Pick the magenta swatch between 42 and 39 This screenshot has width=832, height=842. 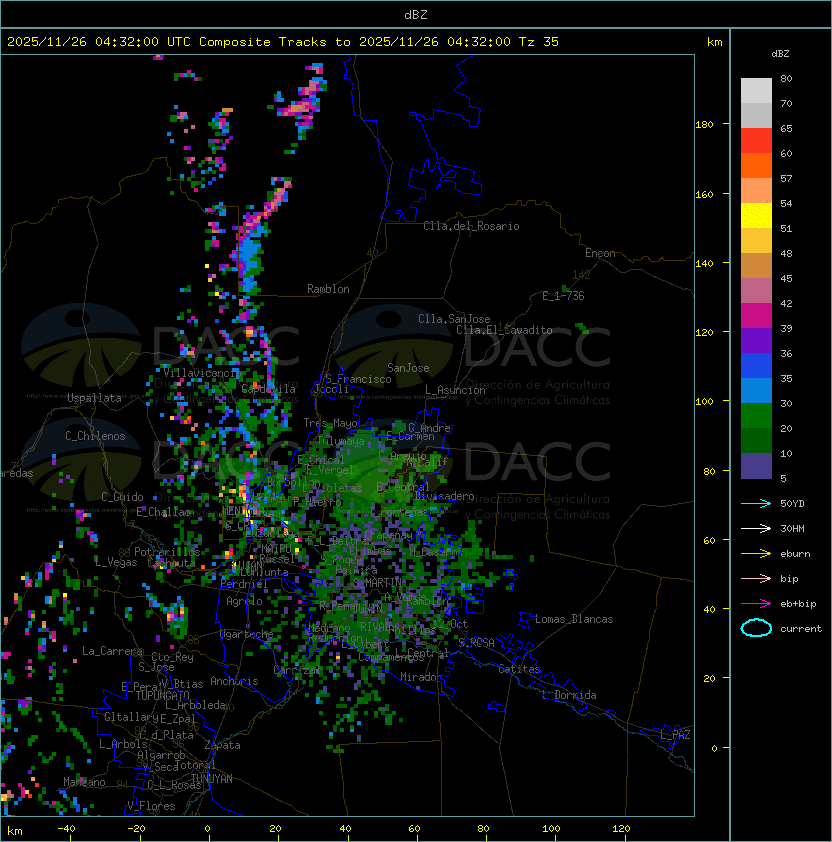[756, 316]
